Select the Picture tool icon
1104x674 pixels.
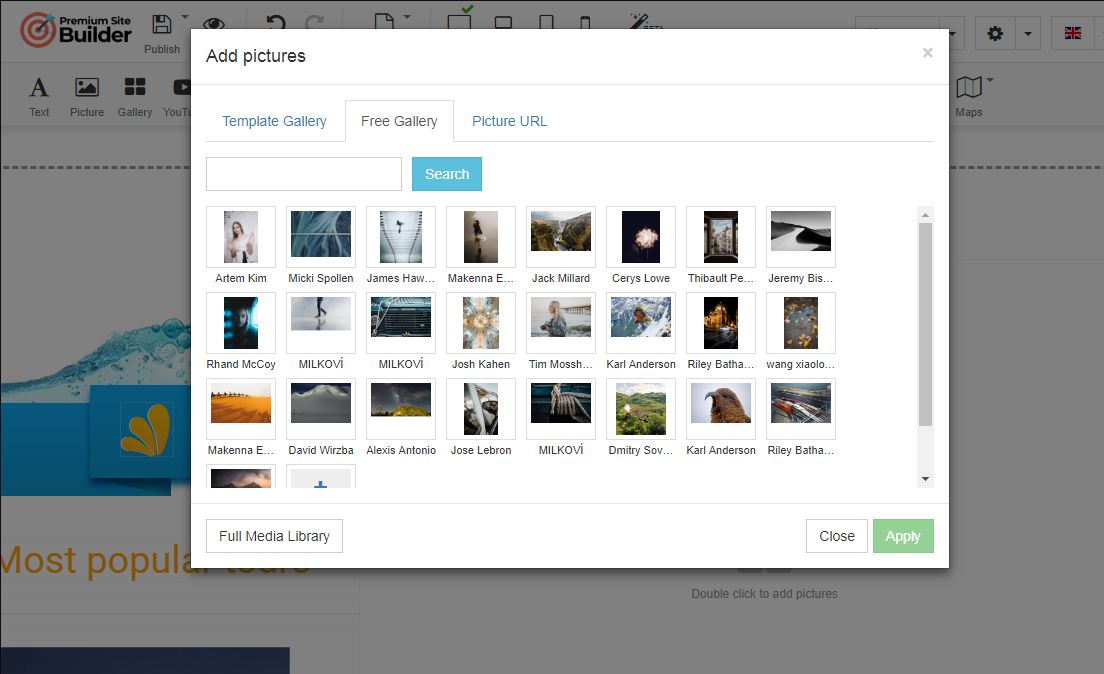coord(87,87)
